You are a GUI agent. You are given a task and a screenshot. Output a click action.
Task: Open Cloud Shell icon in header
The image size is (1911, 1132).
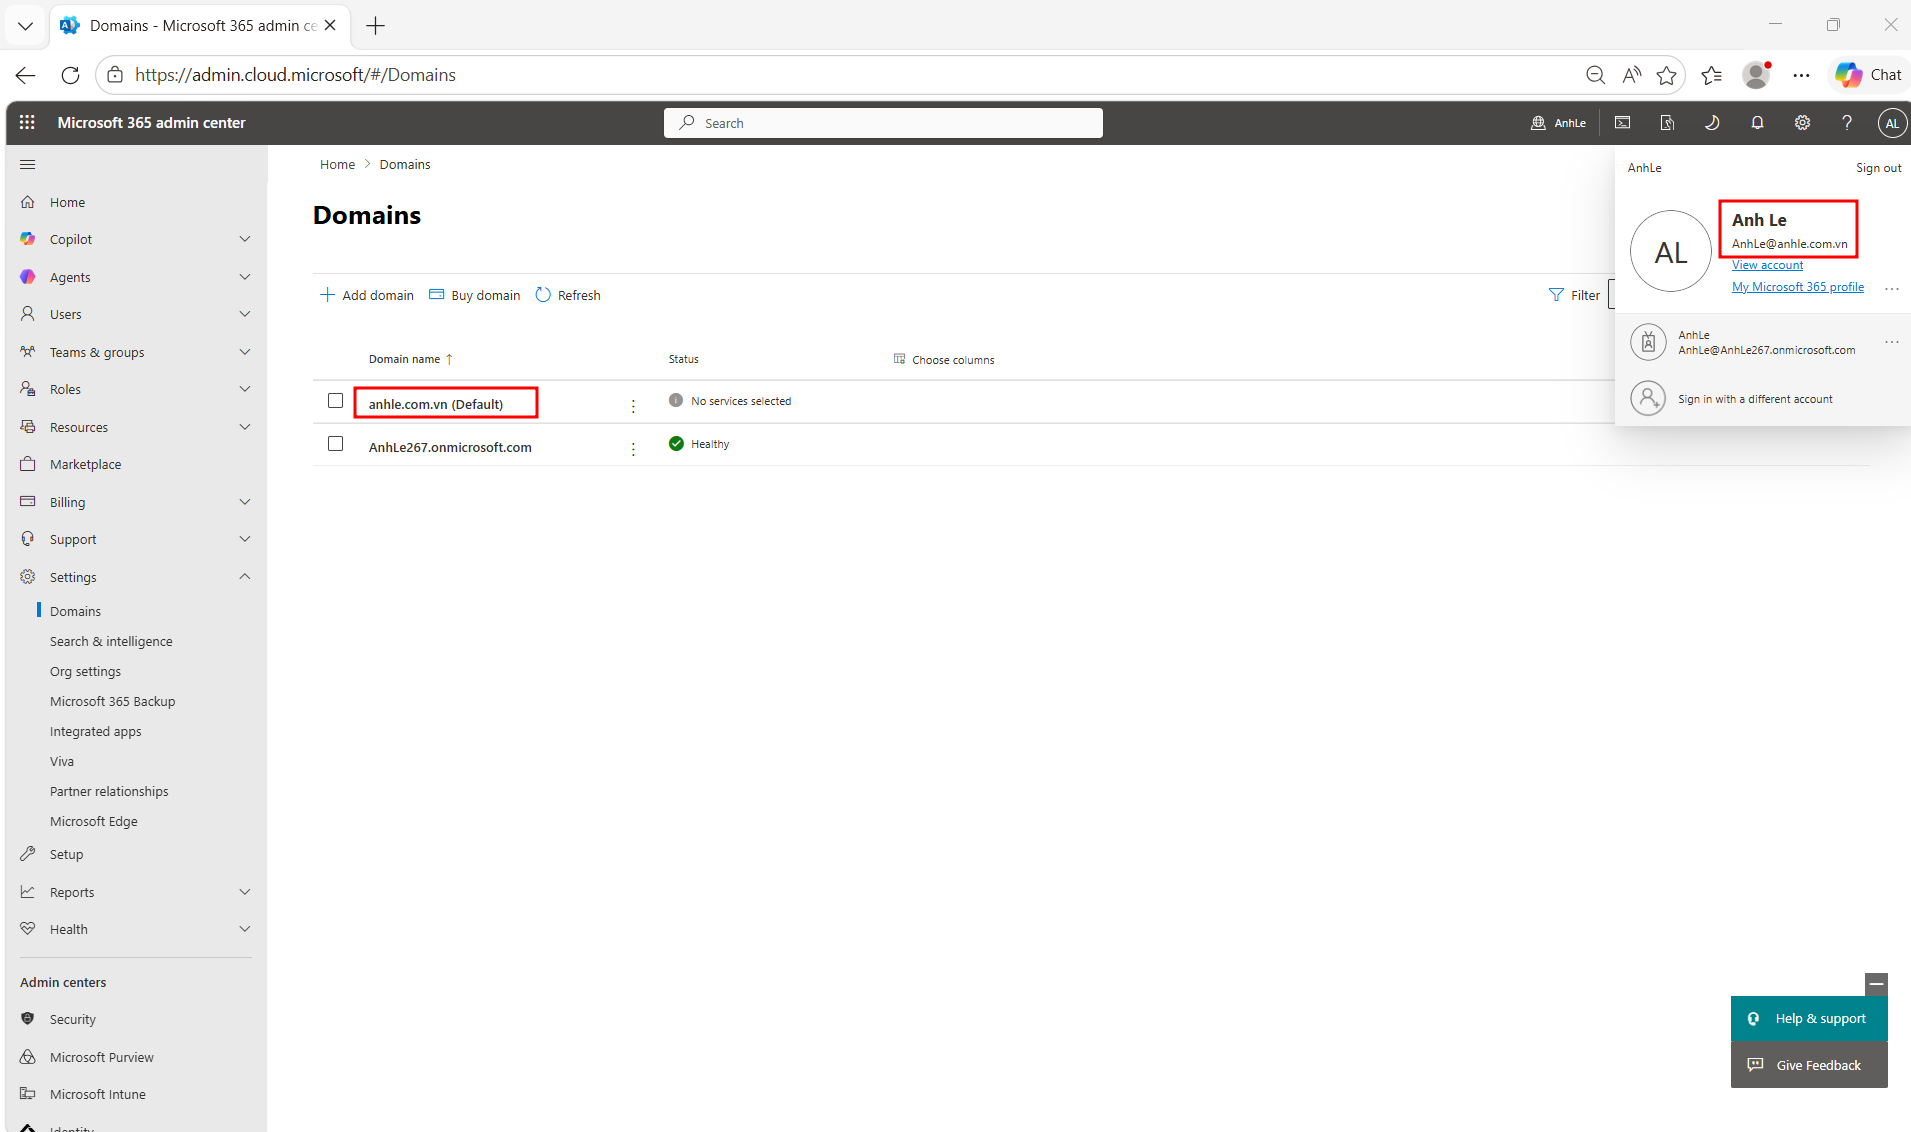(x=1622, y=122)
